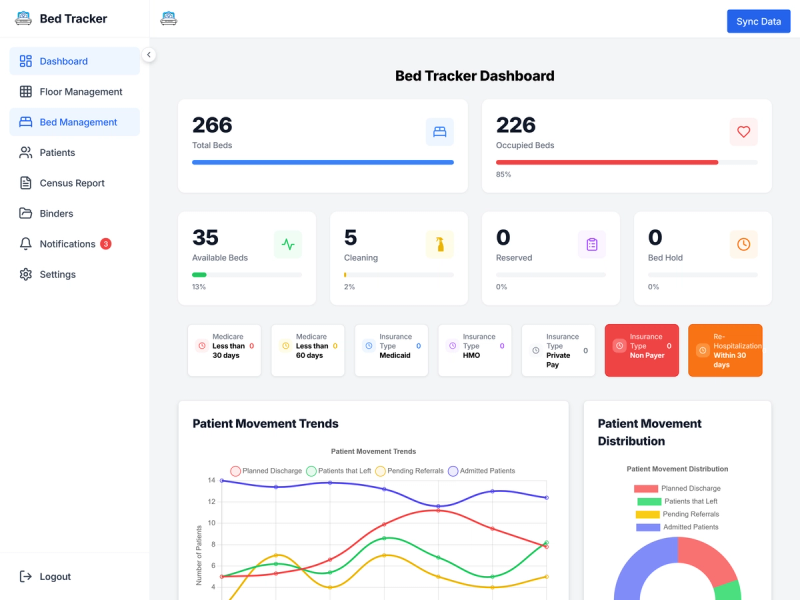Click the spray bottle icon on Cleaning card
Screen dimensions: 800x600
(439, 244)
